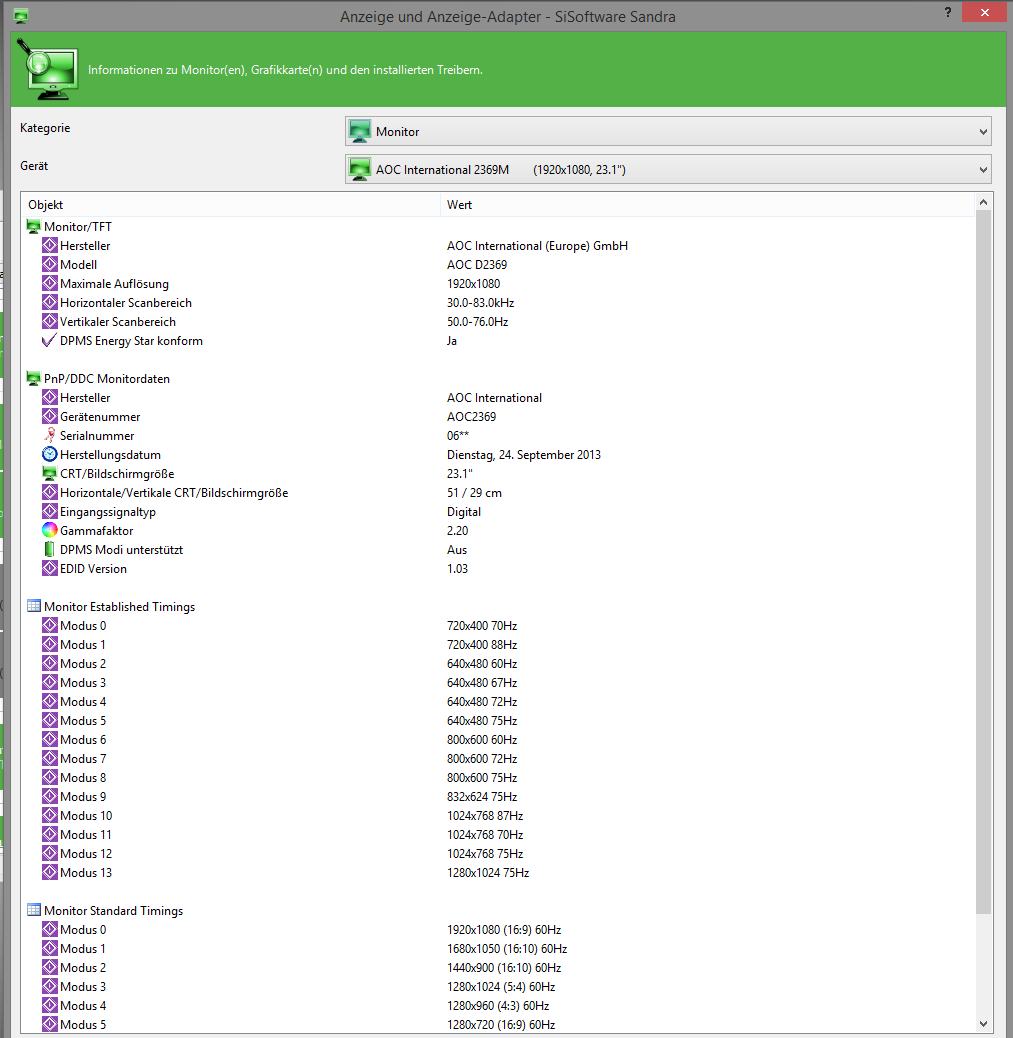Click the icon beside EDID Version
The width and height of the screenshot is (1013, 1038).
(x=50, y=569)
